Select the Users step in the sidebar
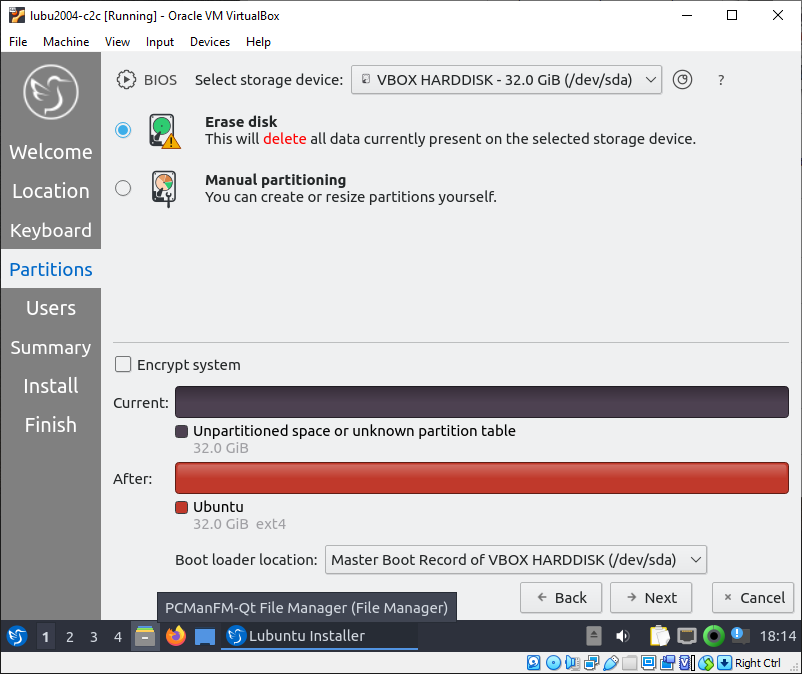 50,308
